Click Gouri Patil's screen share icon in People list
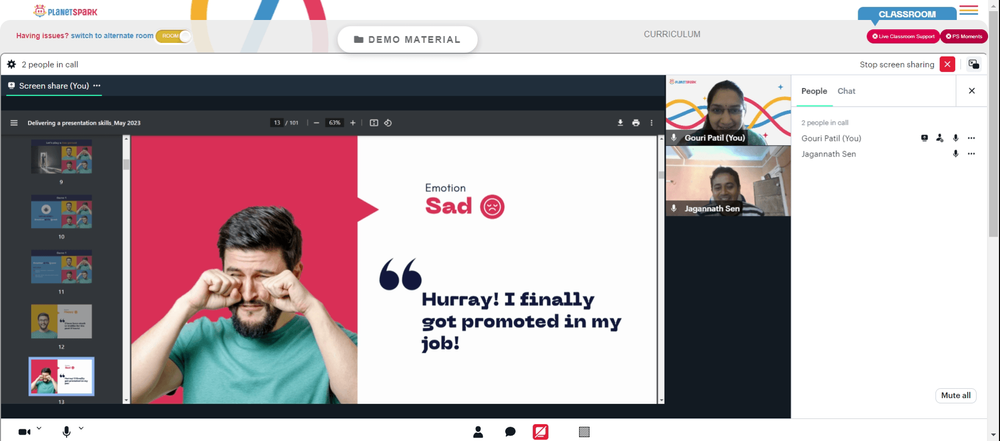 [924, 138]
